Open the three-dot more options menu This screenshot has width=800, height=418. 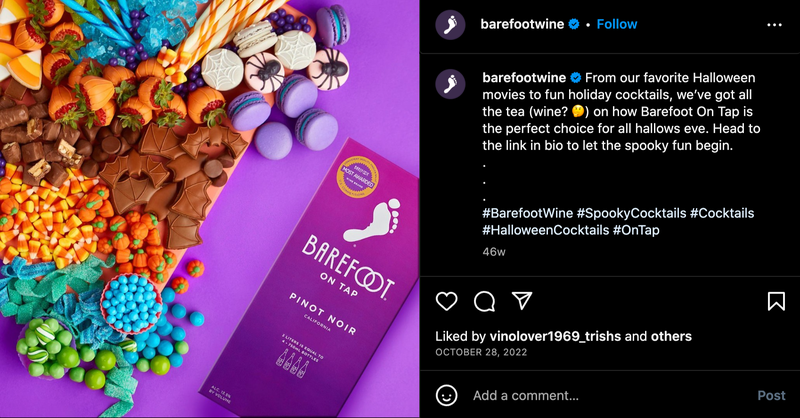[774, 25]
